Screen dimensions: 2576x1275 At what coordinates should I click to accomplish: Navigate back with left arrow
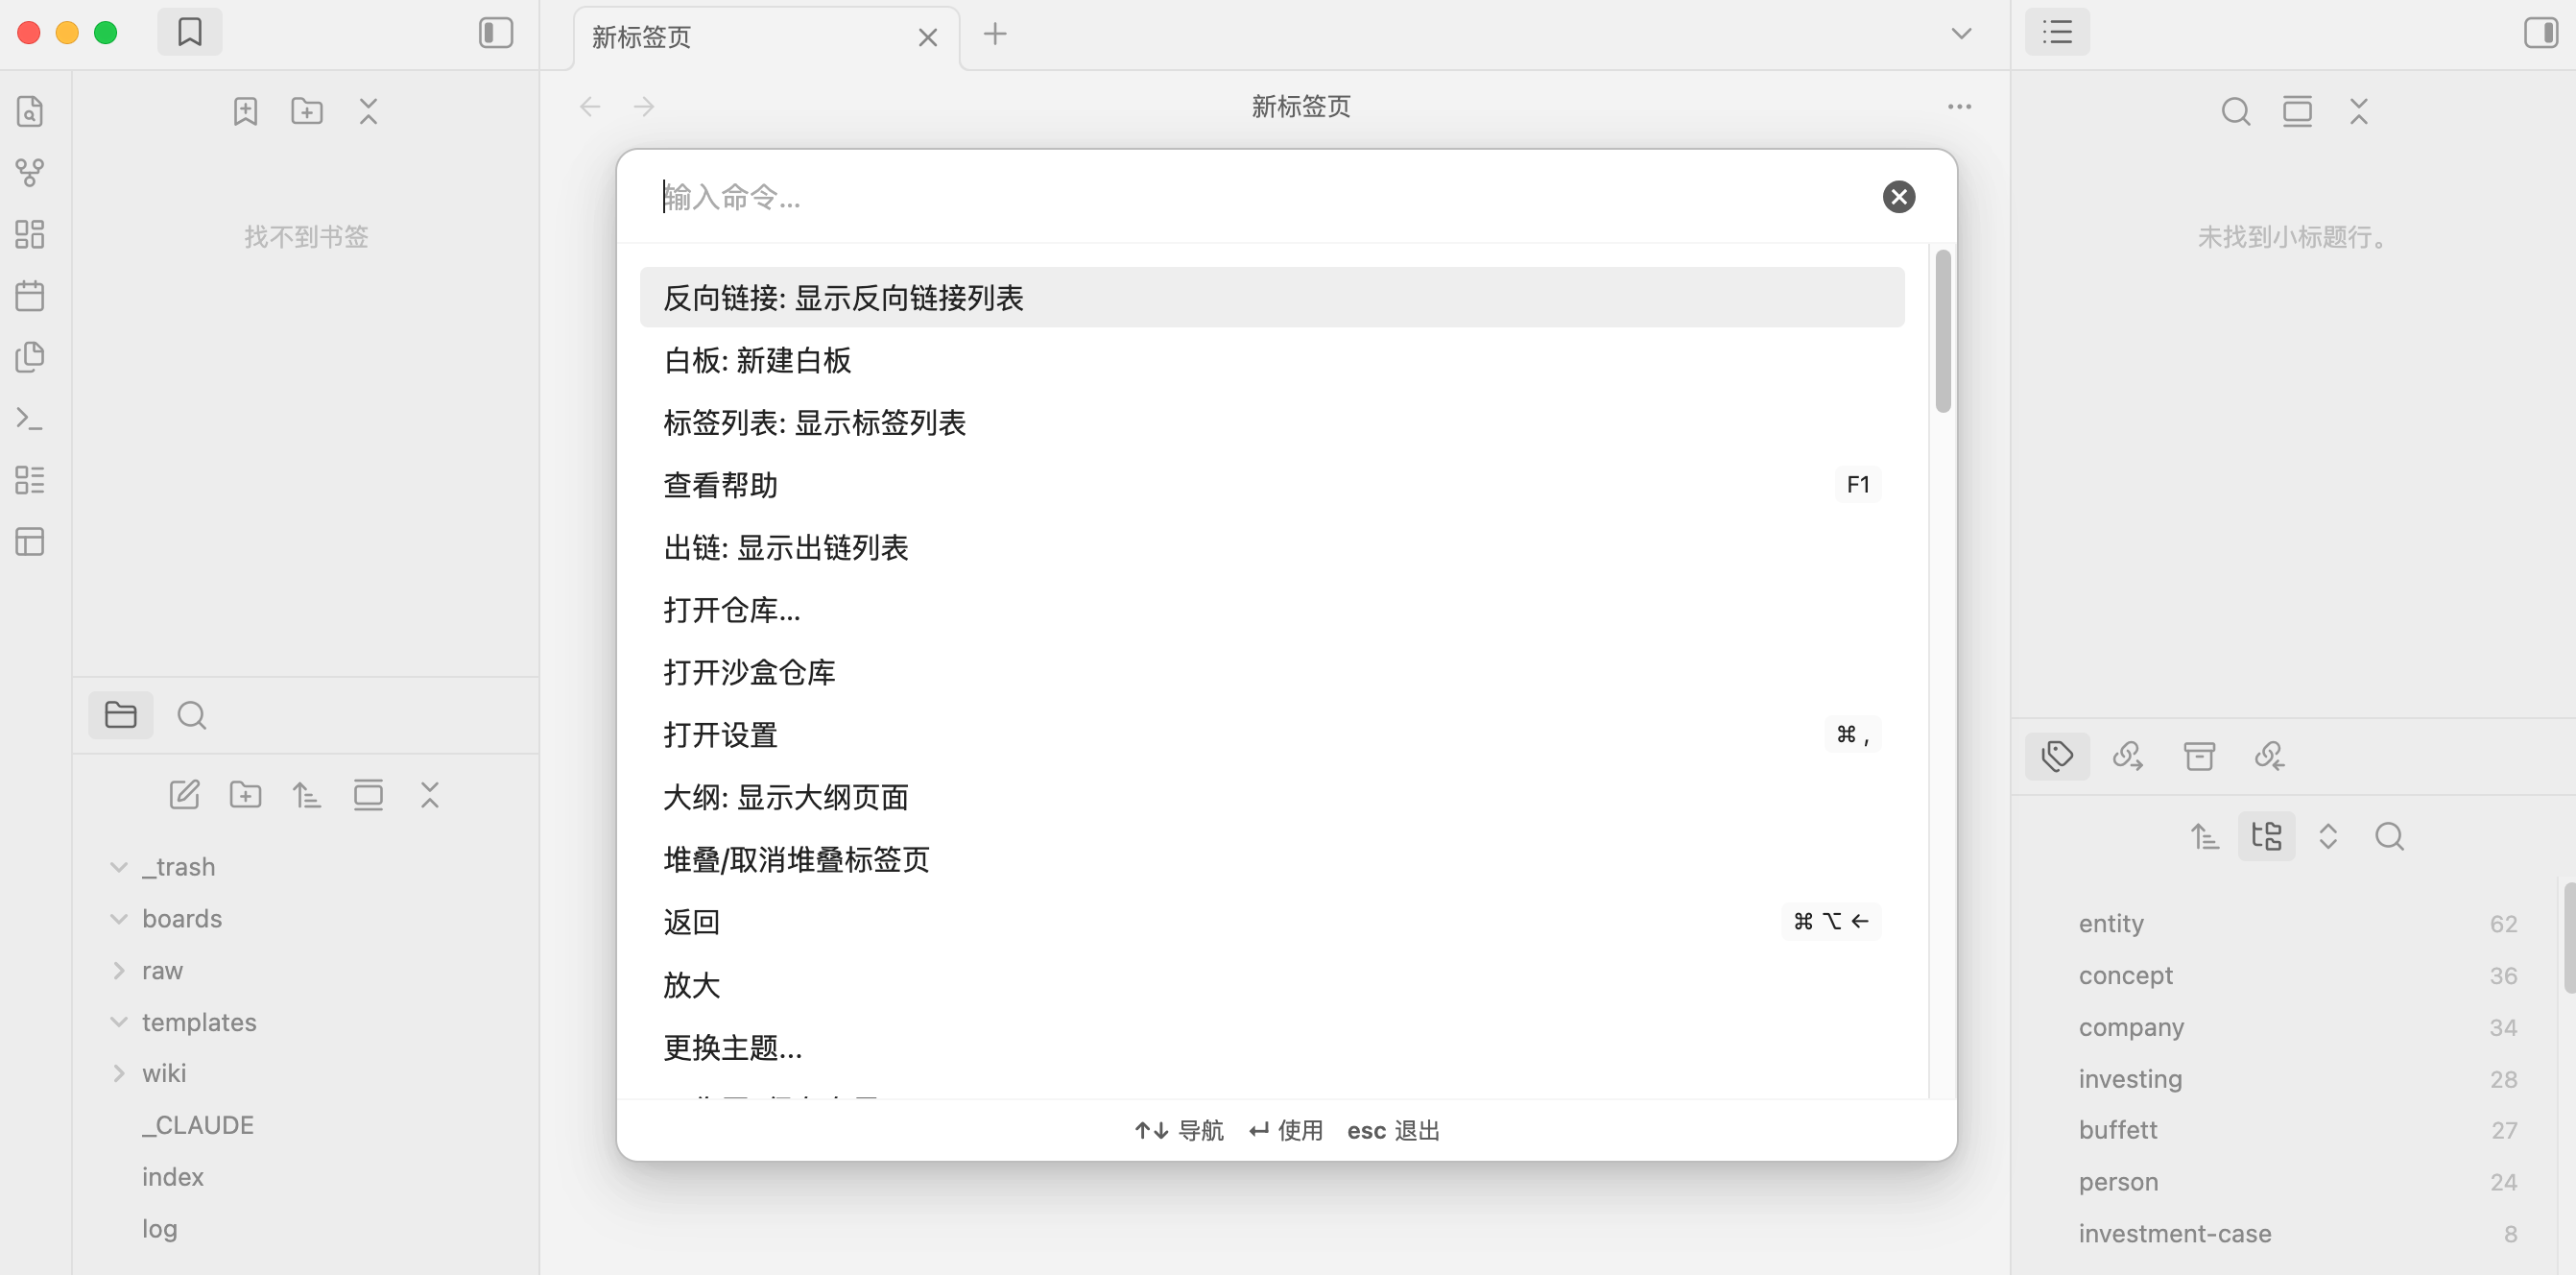[x=590, y=107]
